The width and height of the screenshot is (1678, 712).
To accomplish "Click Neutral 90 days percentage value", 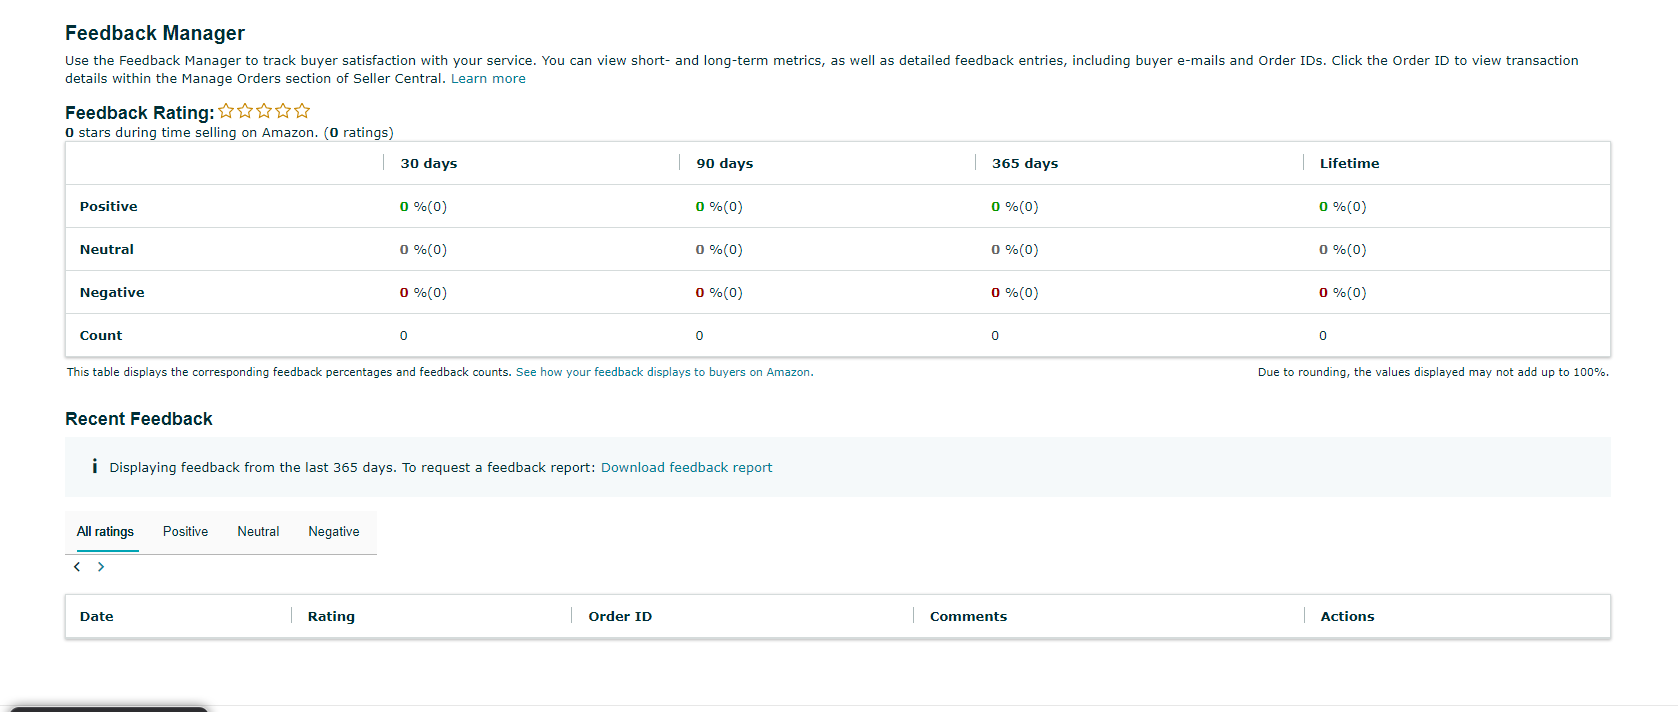I will [x=719, y=250].
